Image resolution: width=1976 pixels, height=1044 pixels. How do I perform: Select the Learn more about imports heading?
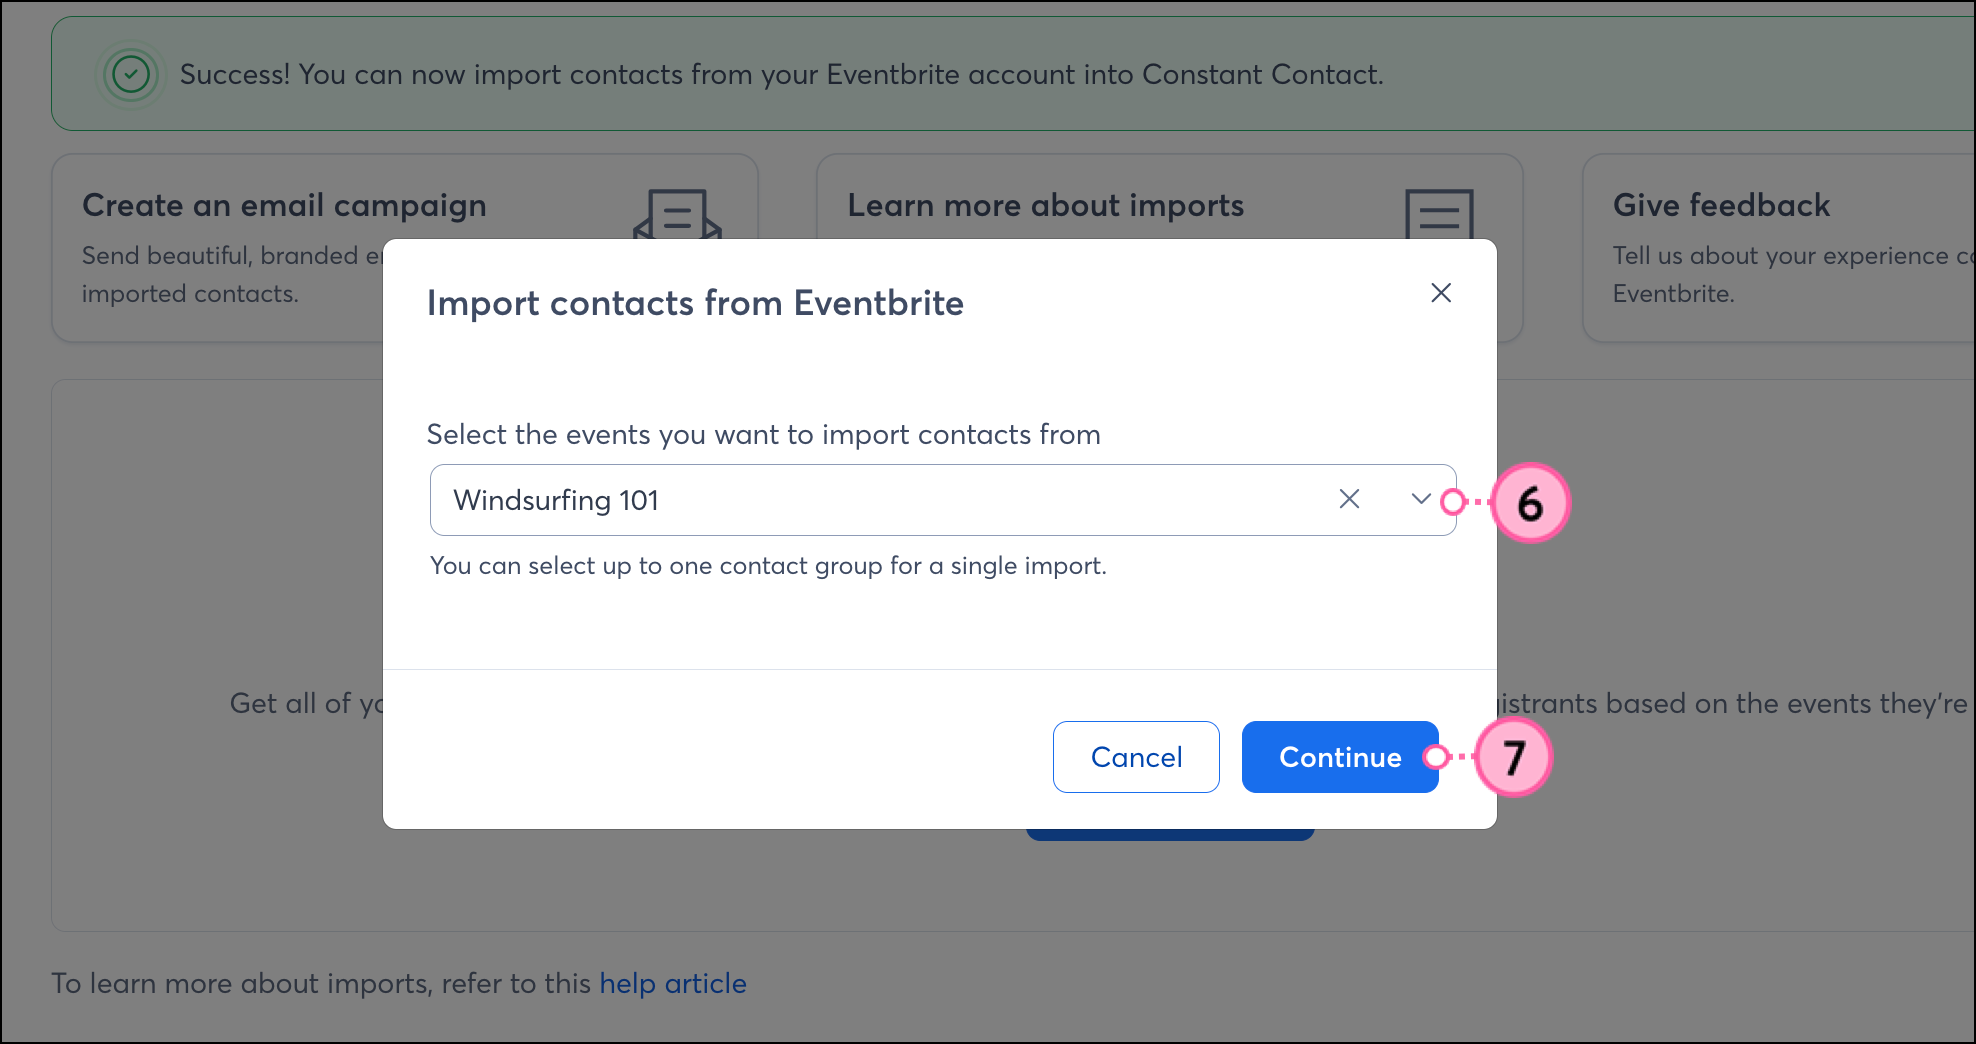pos(1045,206)
